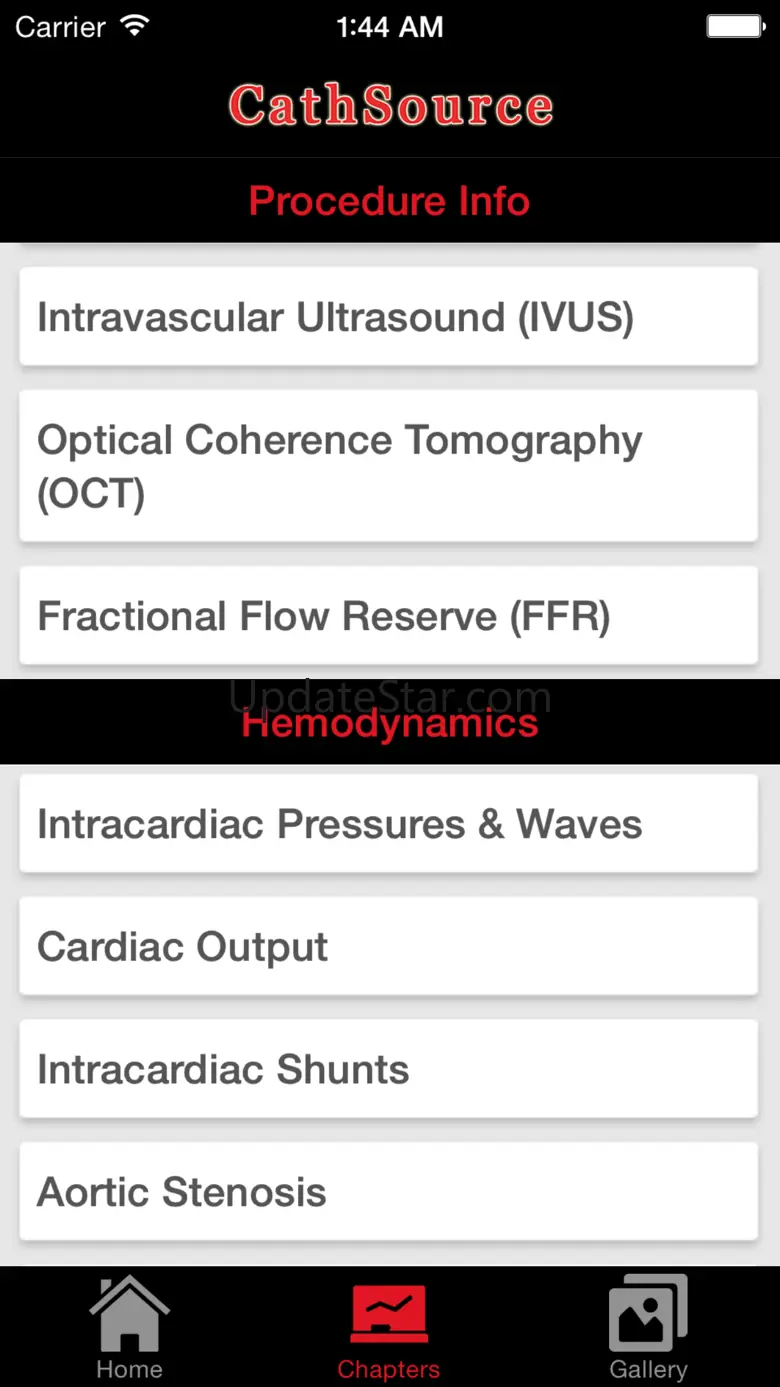Open Intravascular Ultrasound (IVUS) chapter
Image resolution: width=780 pixels, height=1387 pixels.
pos(388,317)
